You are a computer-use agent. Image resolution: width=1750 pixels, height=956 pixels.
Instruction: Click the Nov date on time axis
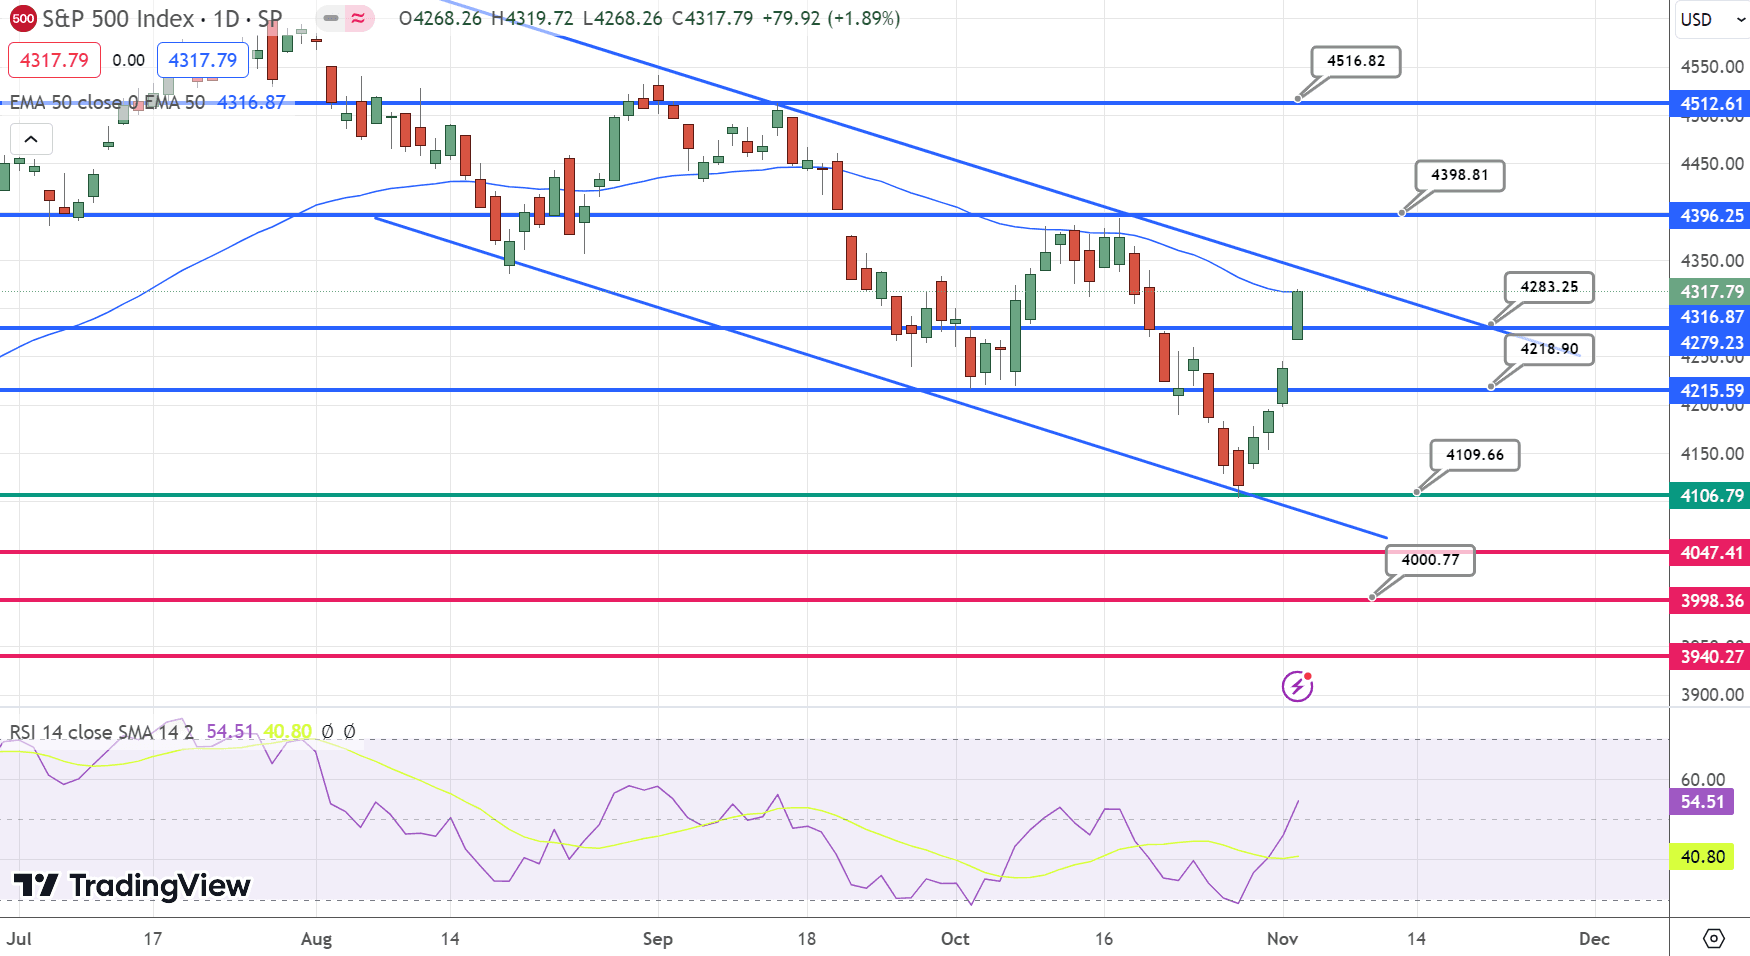(1282, 939)
